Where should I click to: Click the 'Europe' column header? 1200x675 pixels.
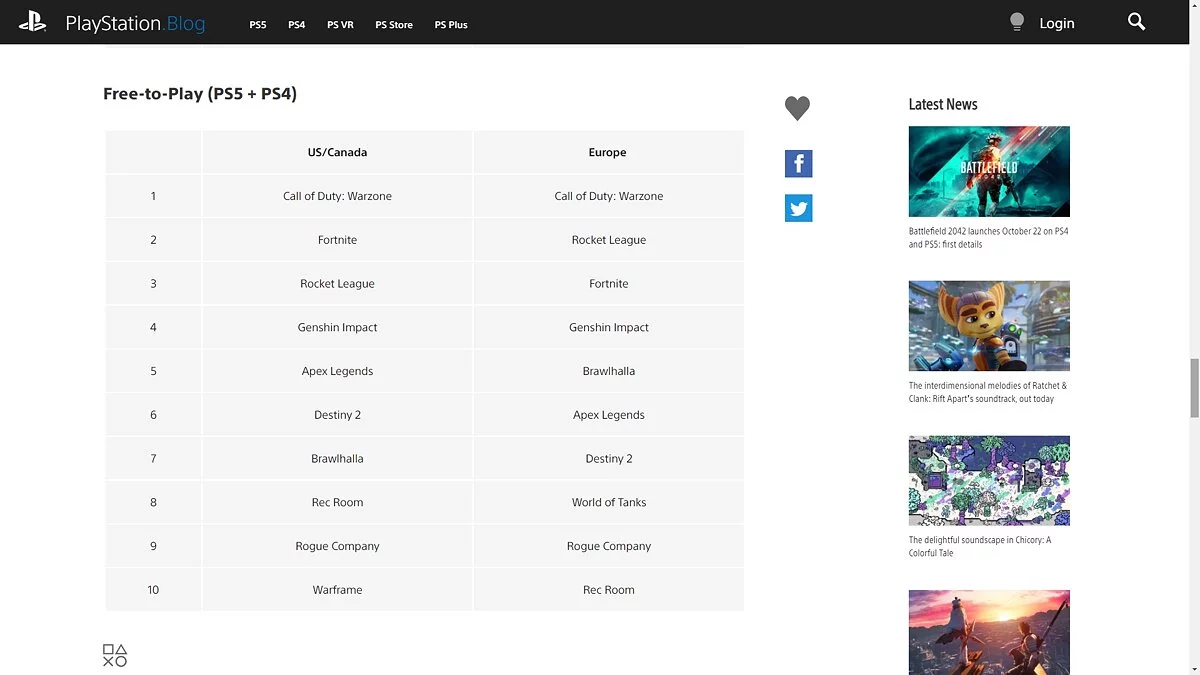pos(608,152)
